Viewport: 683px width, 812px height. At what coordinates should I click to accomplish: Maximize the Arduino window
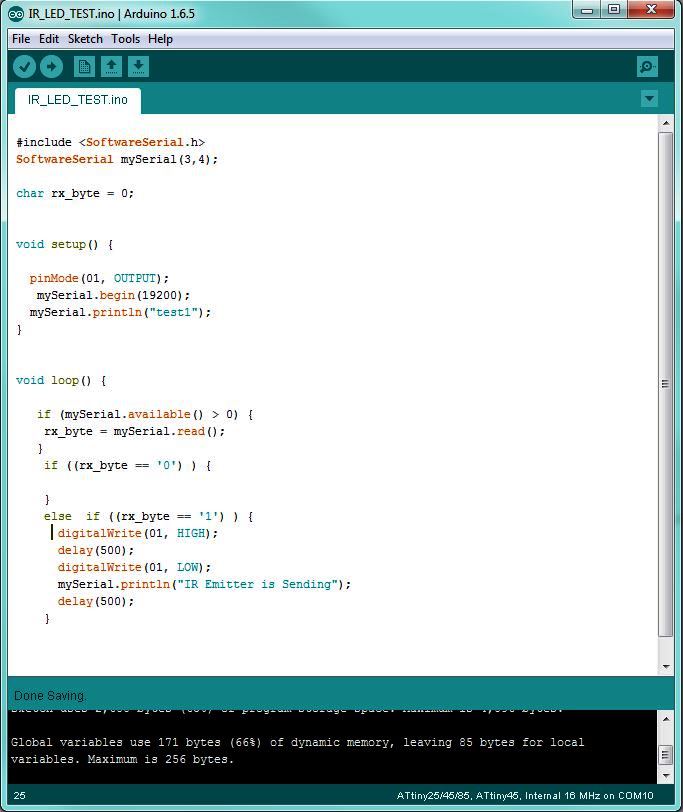614,10
